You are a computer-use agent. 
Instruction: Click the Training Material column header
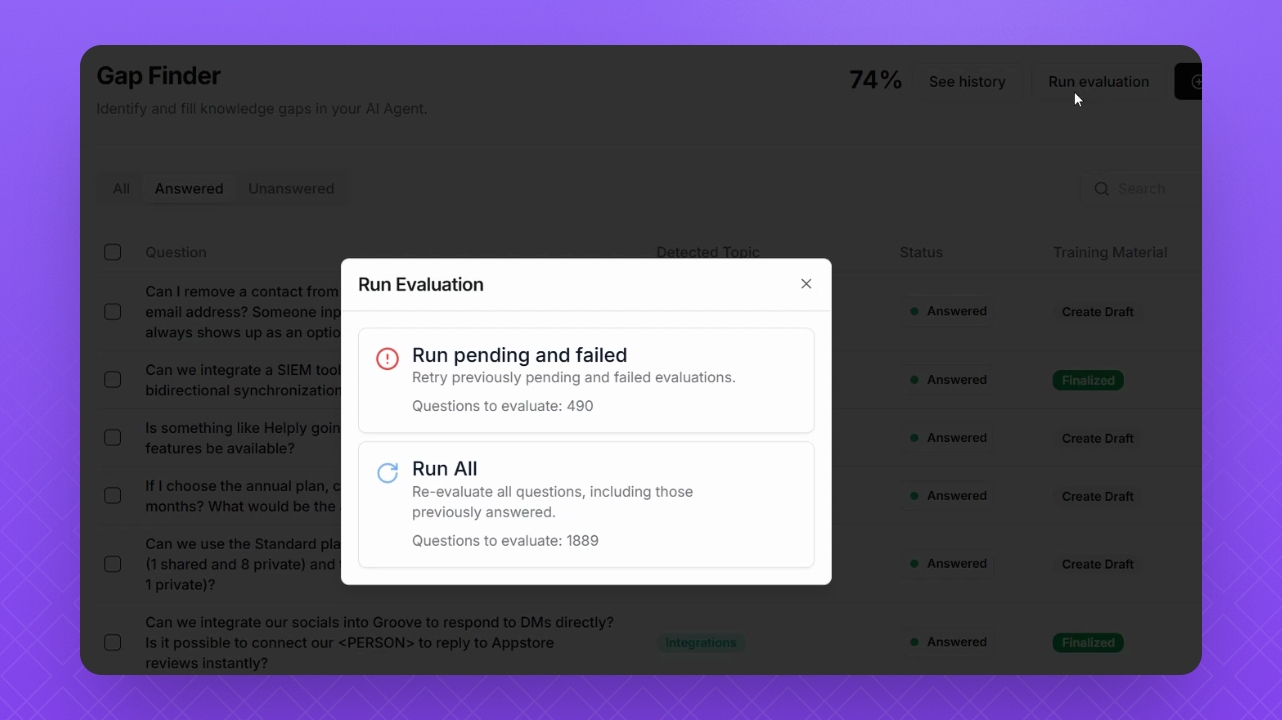tap(1110, 252)
